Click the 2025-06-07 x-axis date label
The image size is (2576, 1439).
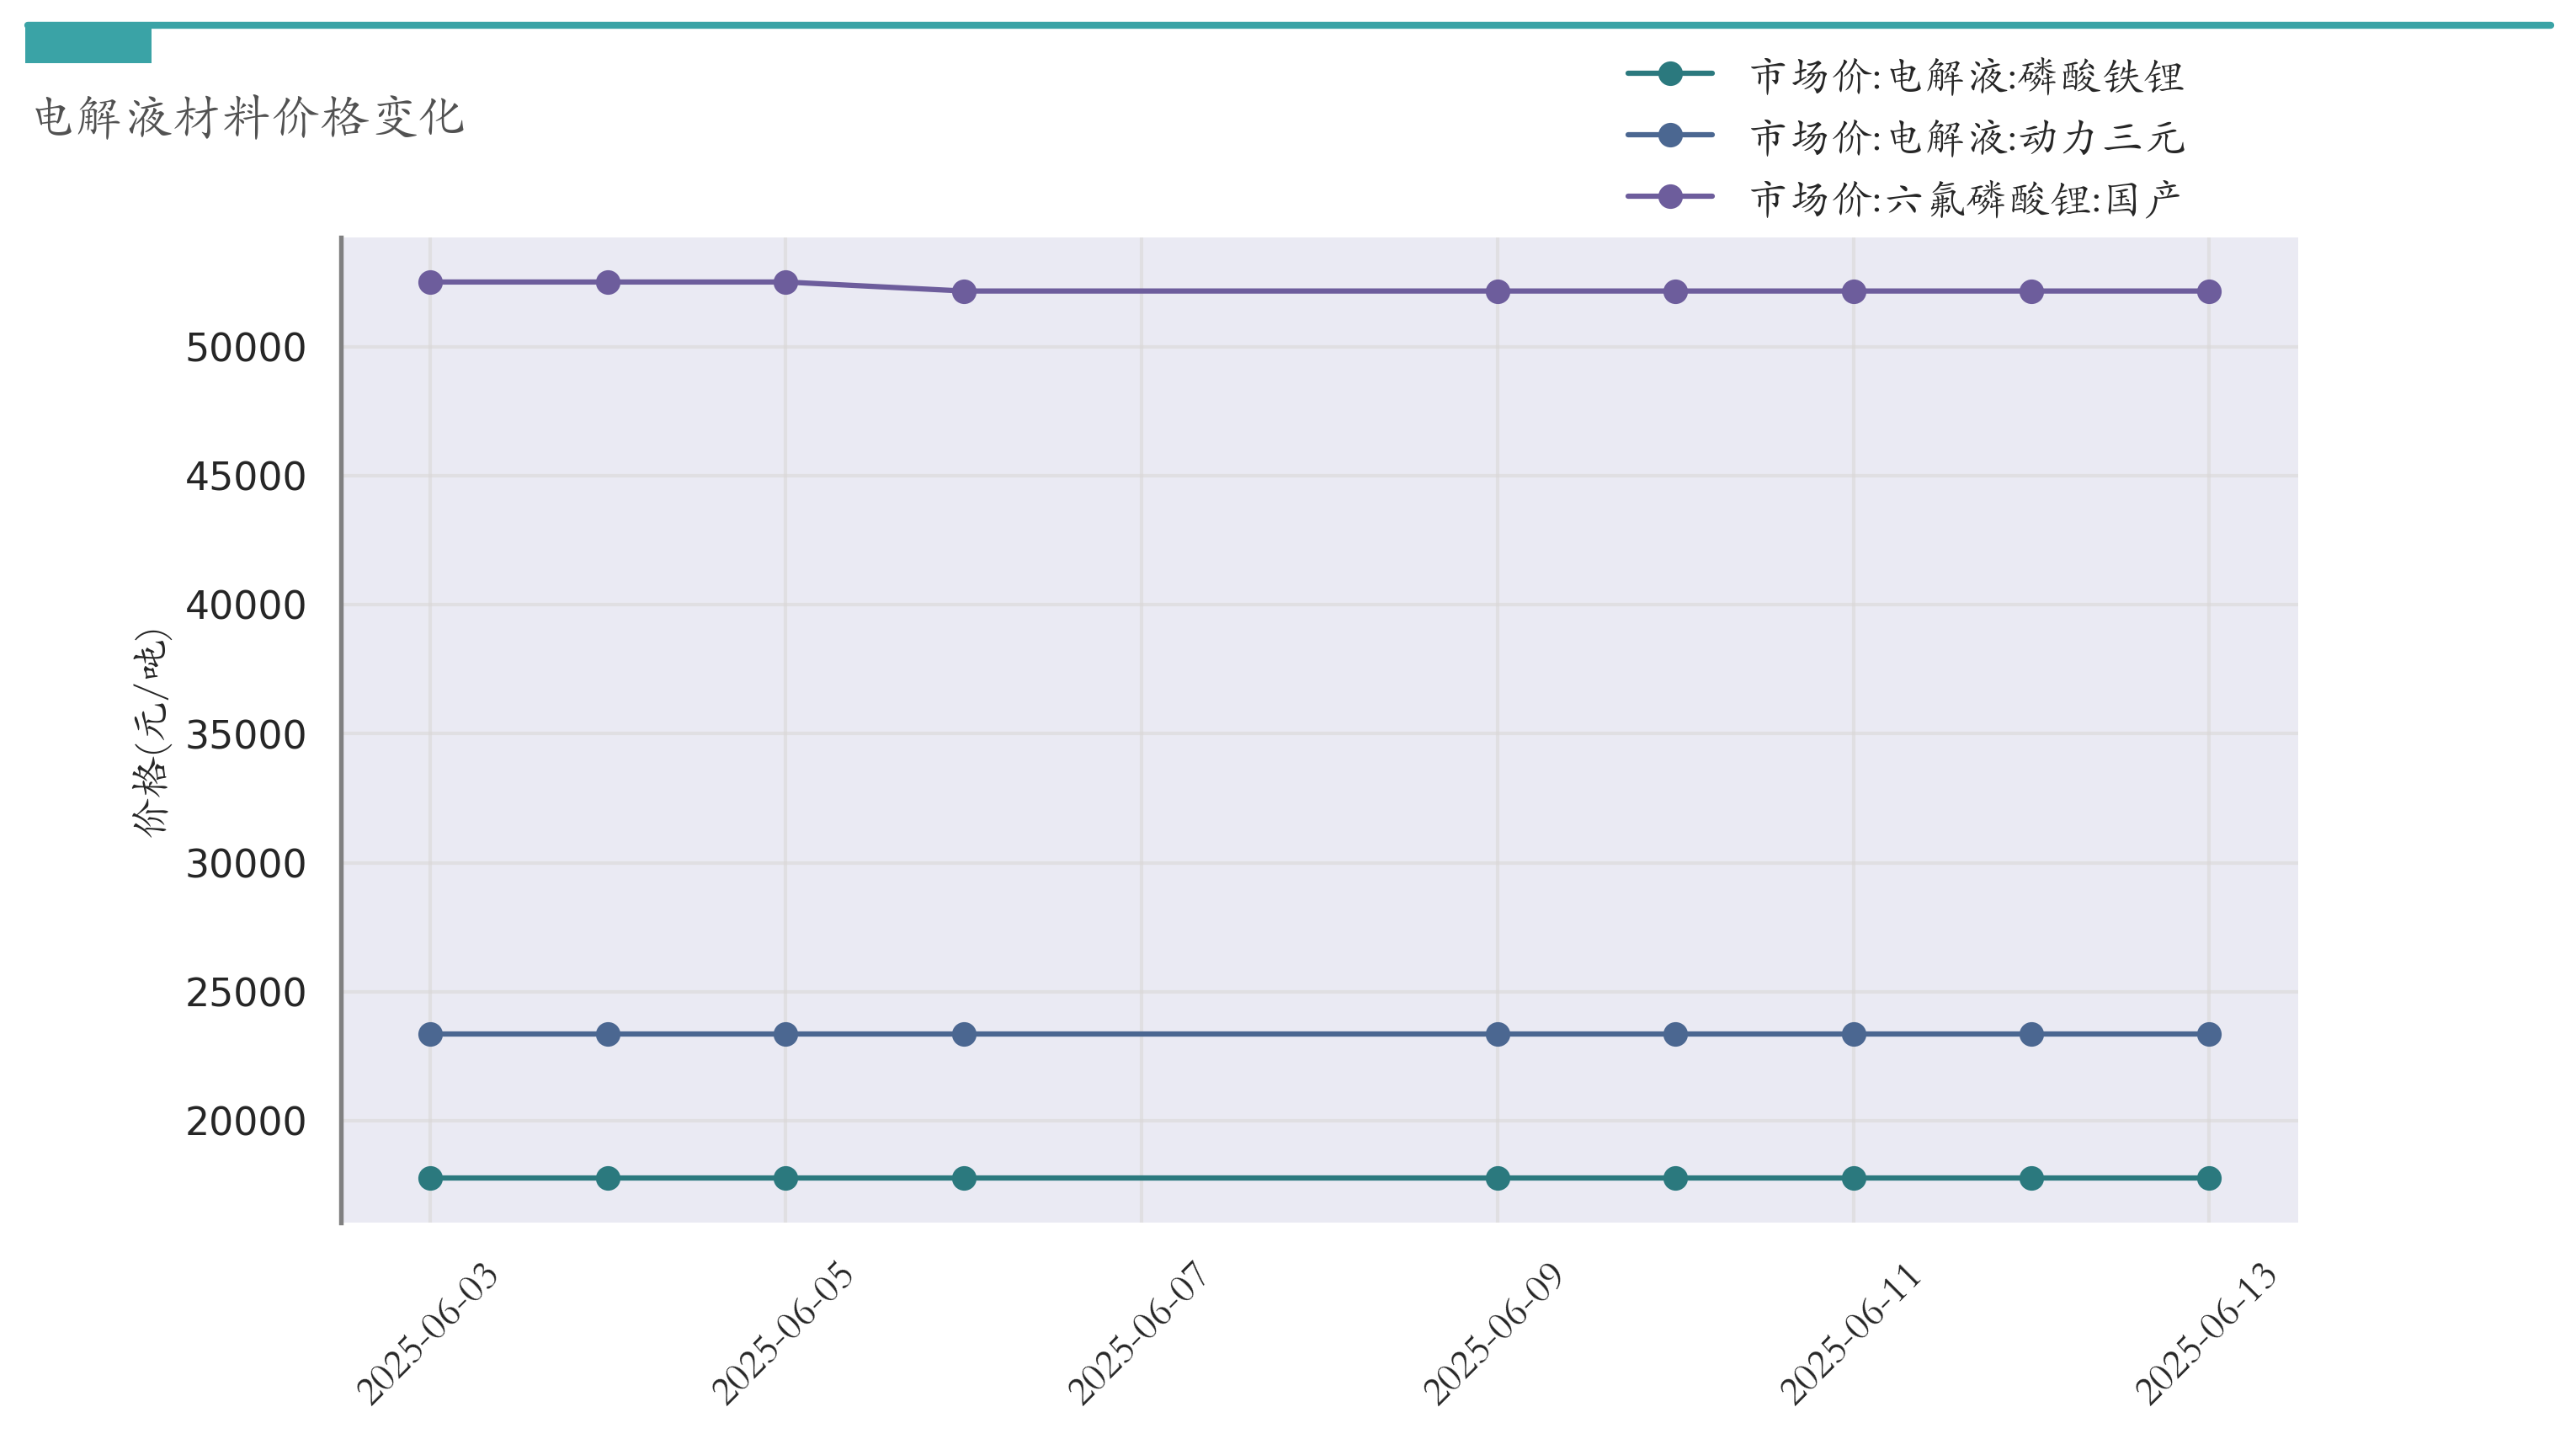click(x=1138, y=1333)
